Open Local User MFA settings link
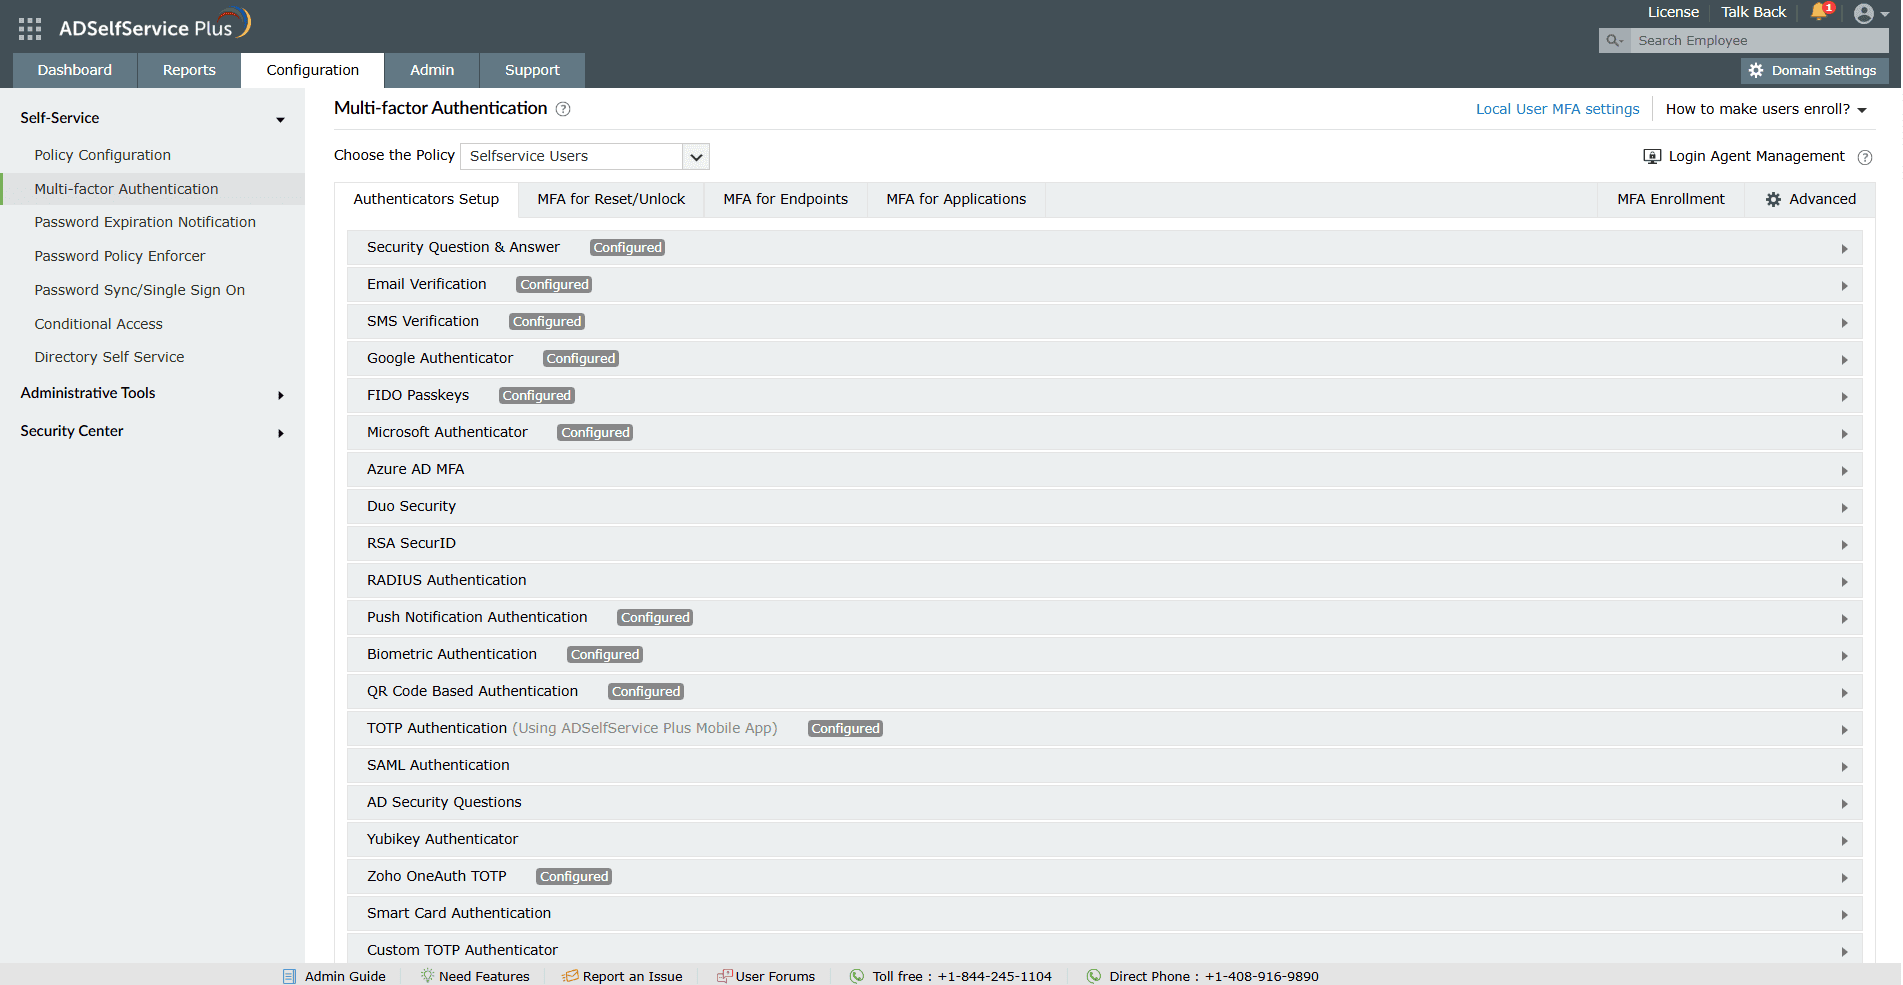The image size is (1903, 985). (x=1557, y=109)
